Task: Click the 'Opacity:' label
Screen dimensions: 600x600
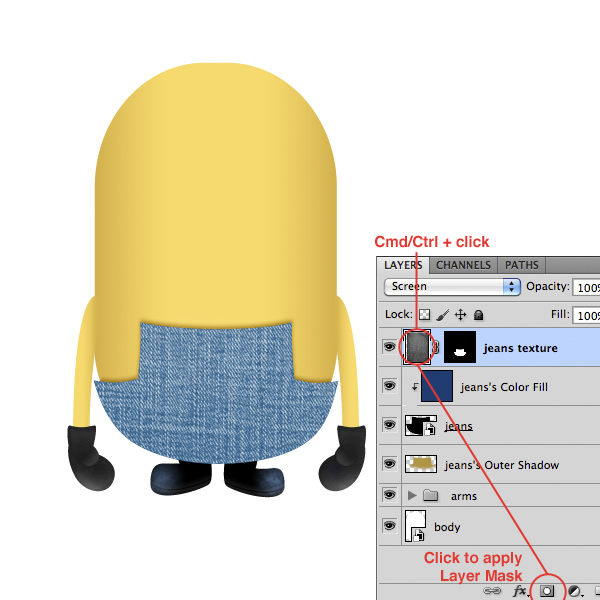Action: (548, 287)
